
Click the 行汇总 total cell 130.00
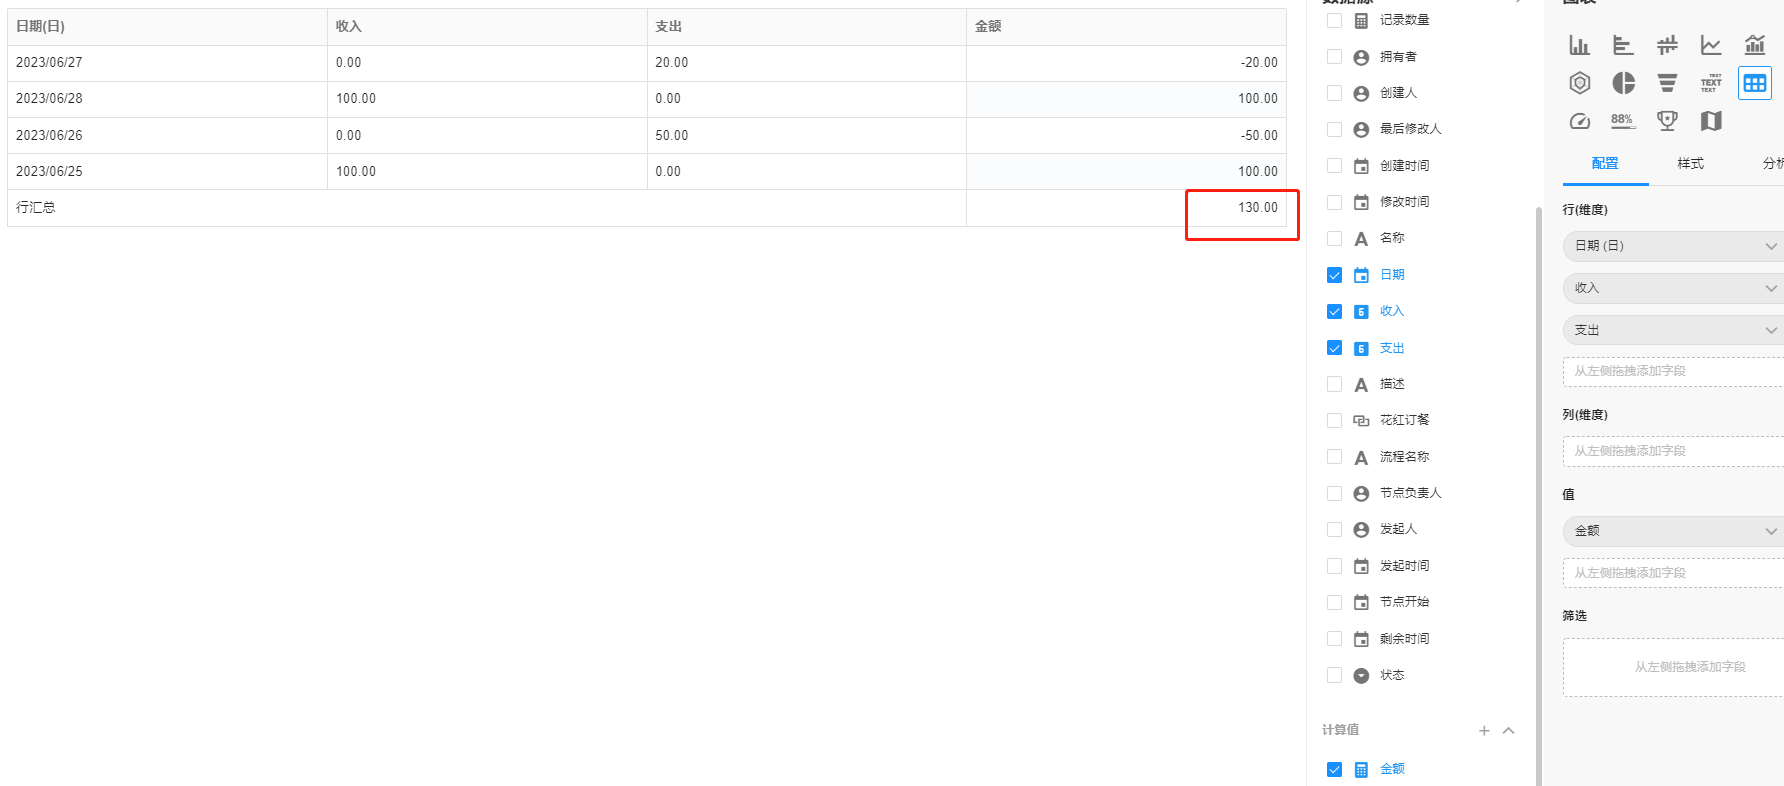click(x=1257, y=208)
